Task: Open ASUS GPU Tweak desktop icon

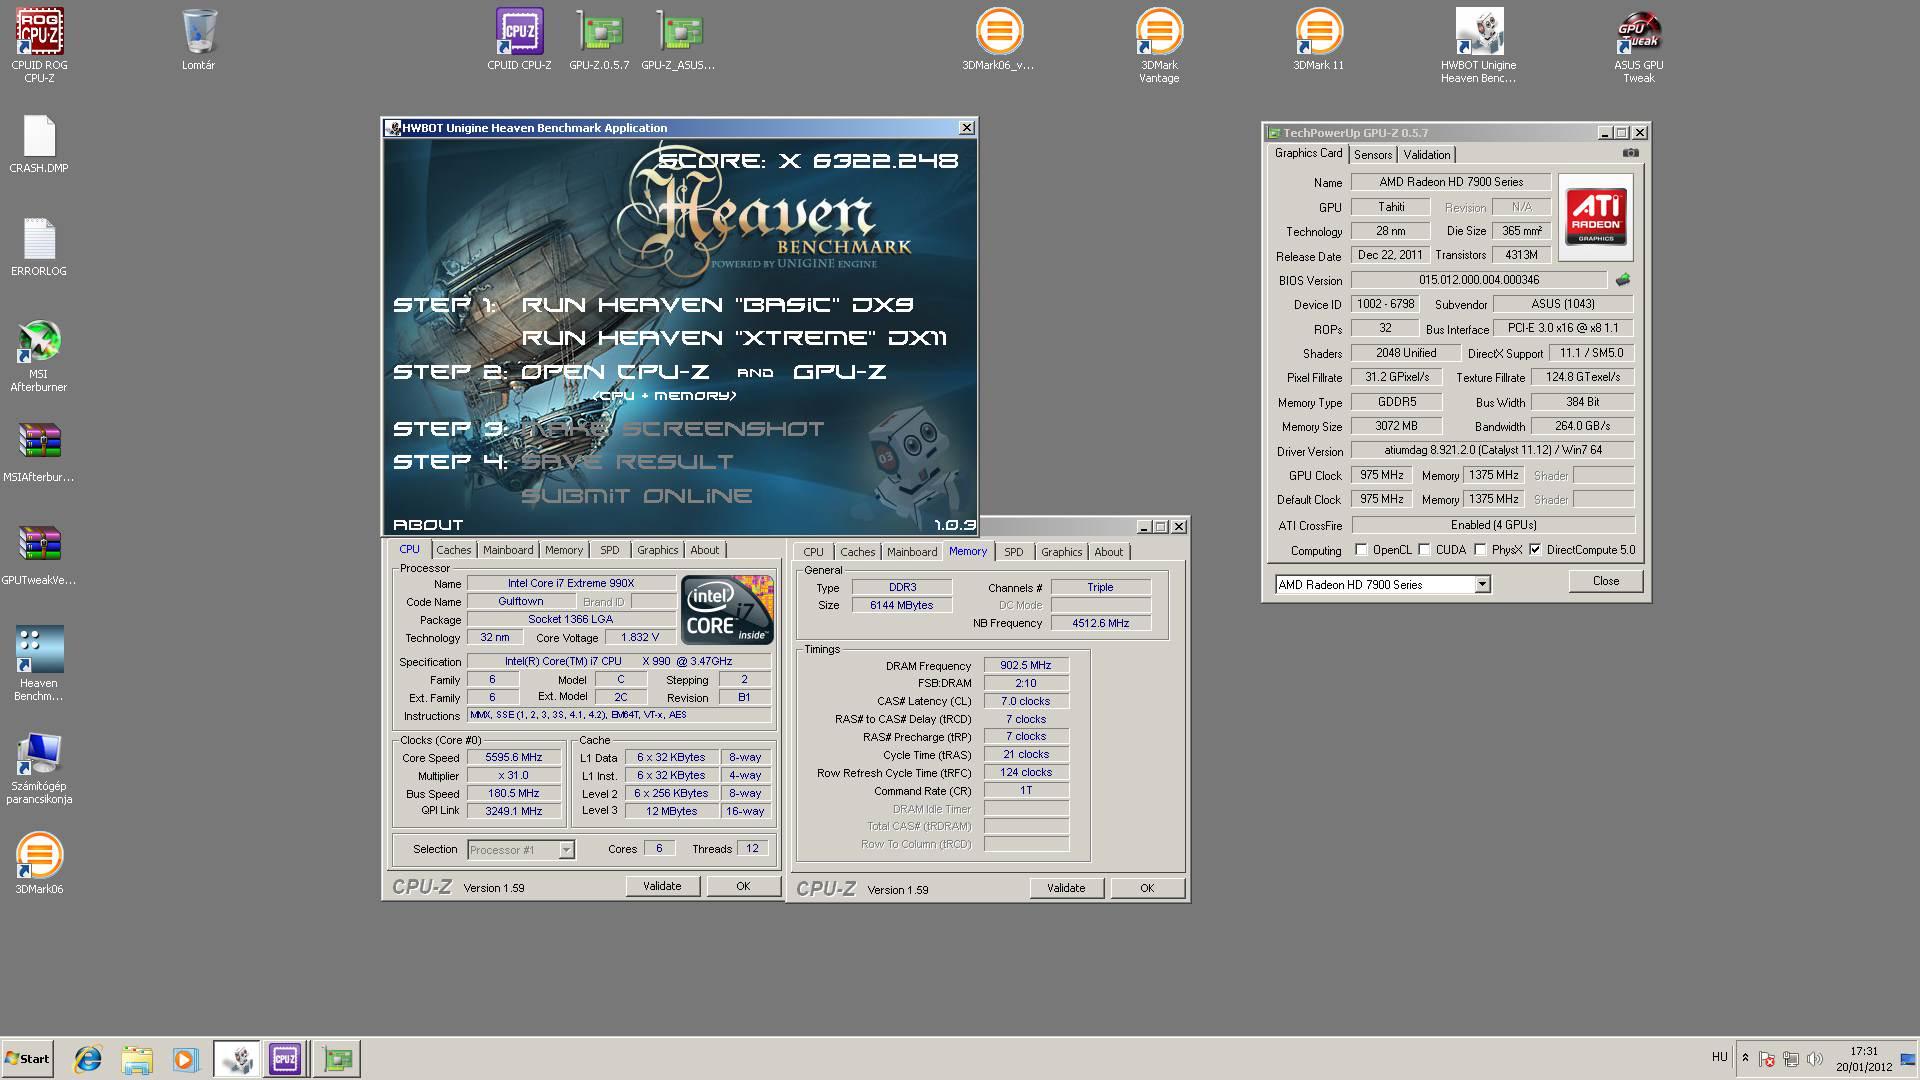Action: click(1638, 45)
